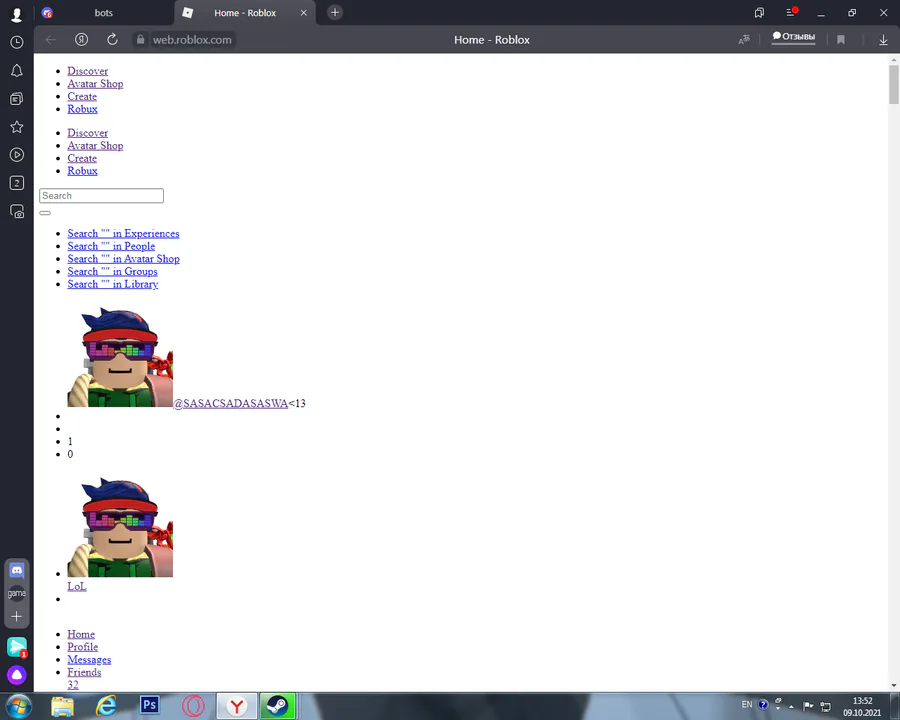Bookmark this page with the bookmark icon
The height and width of the screenshot is (720, 900).
click(x=841, y=40)
